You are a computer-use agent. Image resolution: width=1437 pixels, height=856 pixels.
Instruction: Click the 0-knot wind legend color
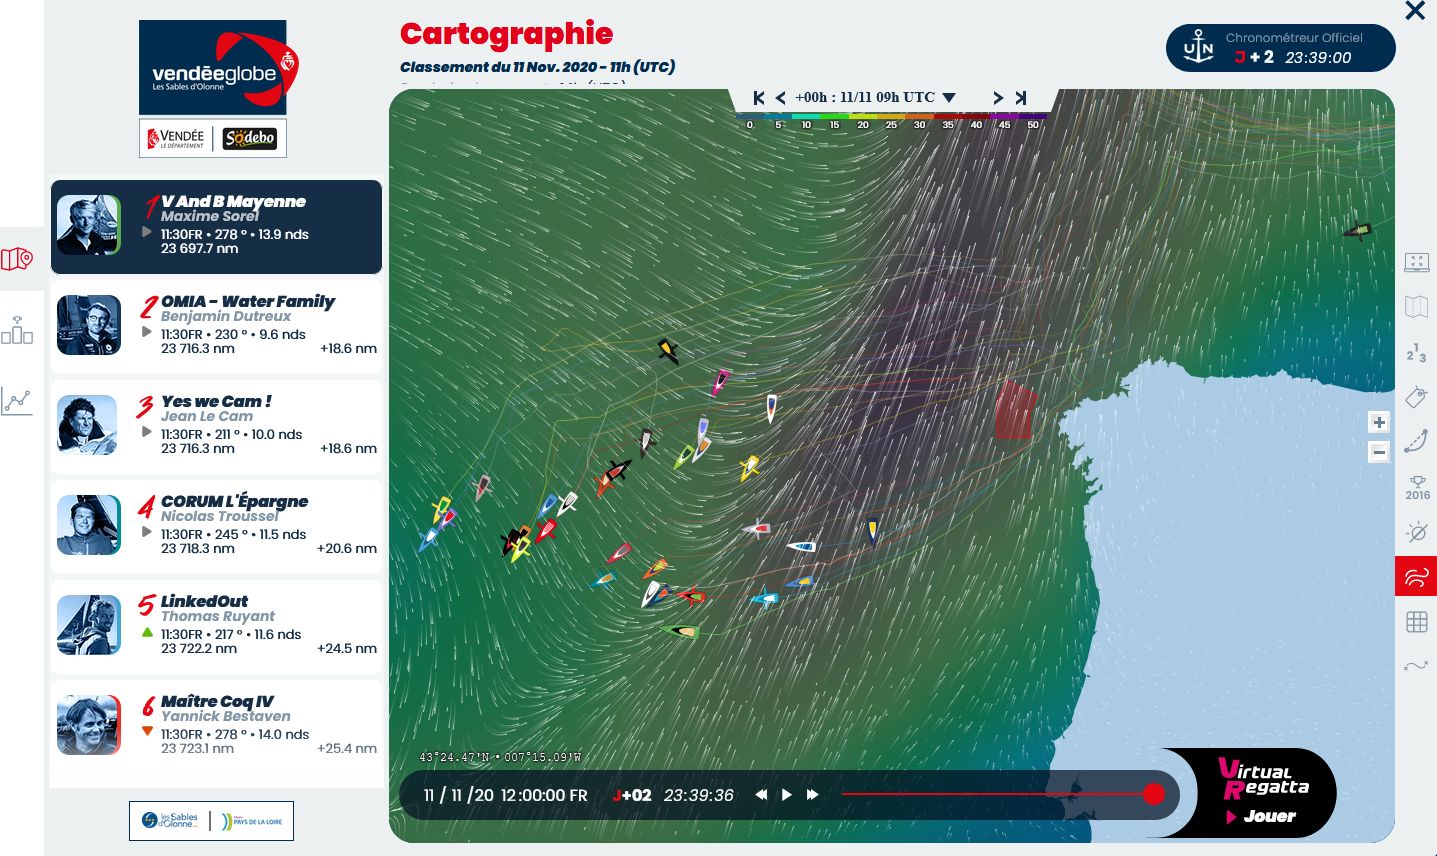pyautogui.click(x=749, y=116)
